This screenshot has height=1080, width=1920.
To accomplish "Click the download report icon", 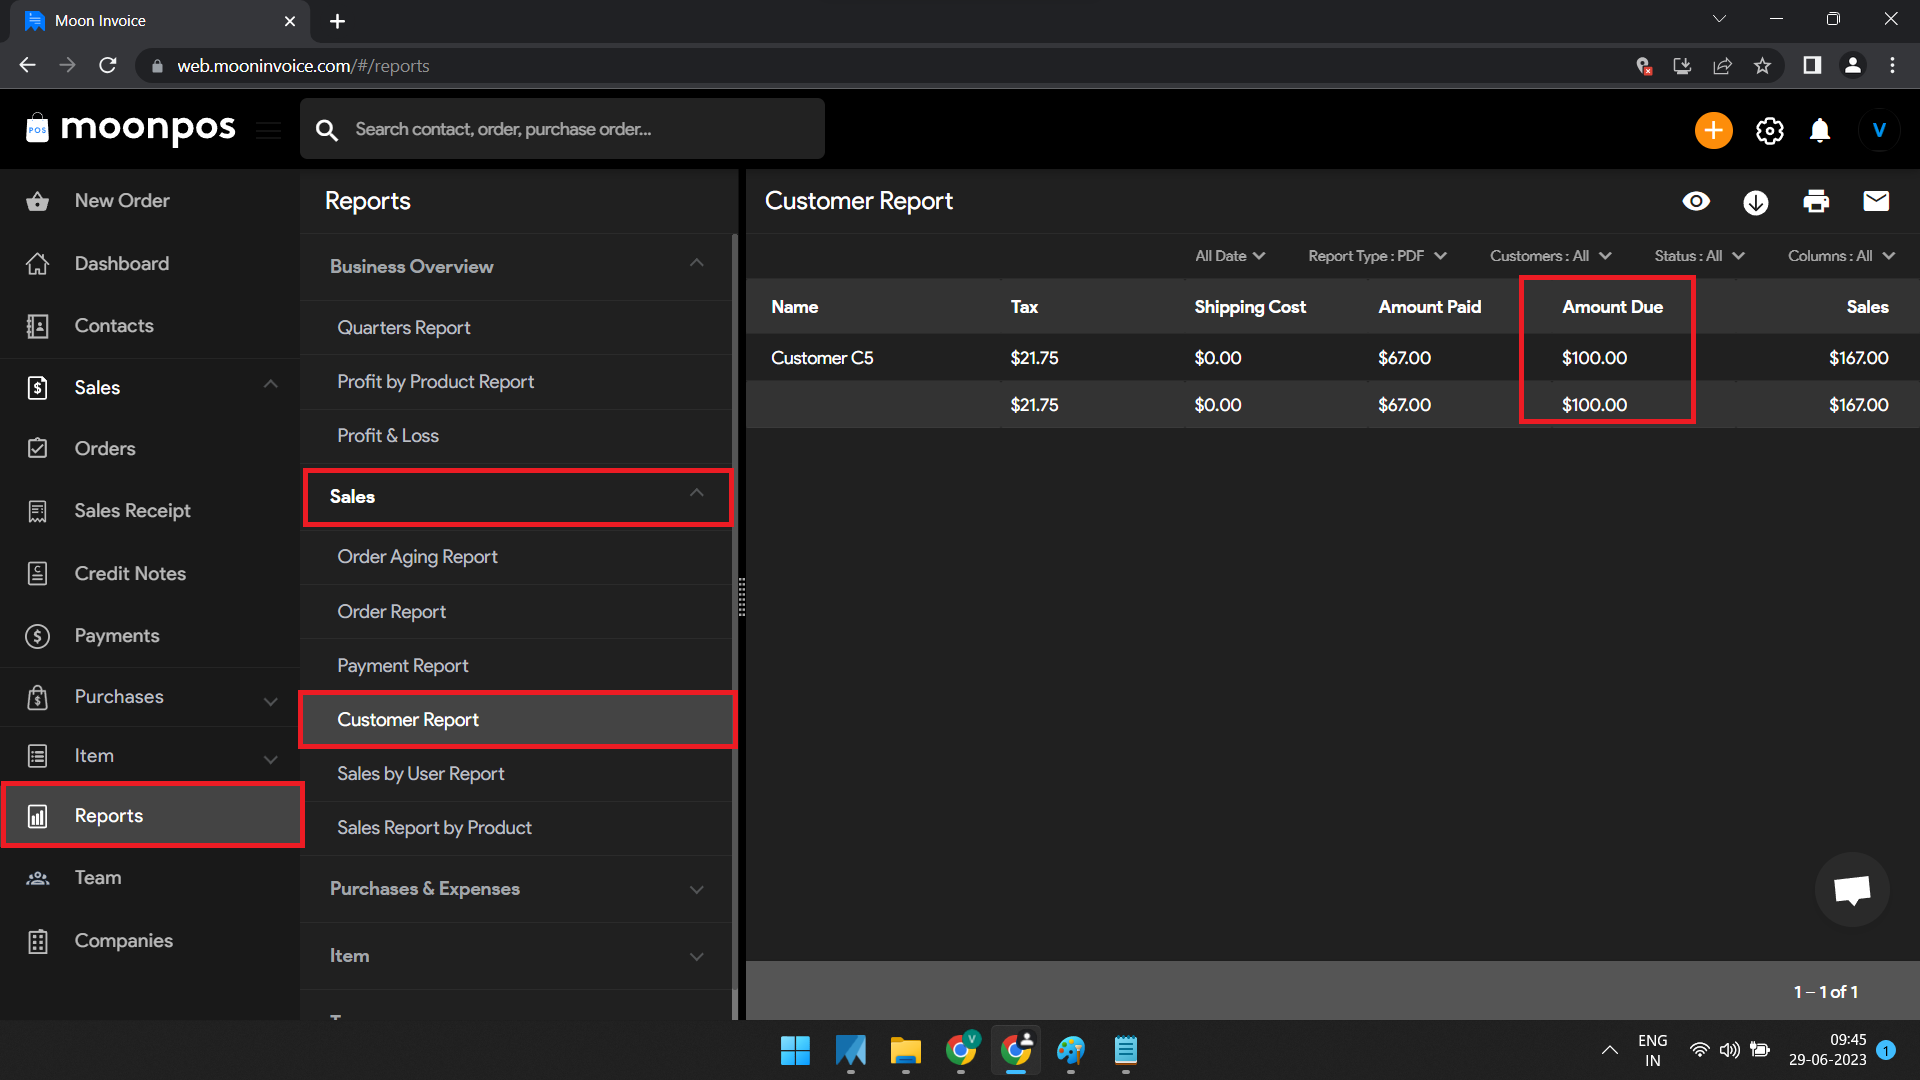I will coord(1756,201).
